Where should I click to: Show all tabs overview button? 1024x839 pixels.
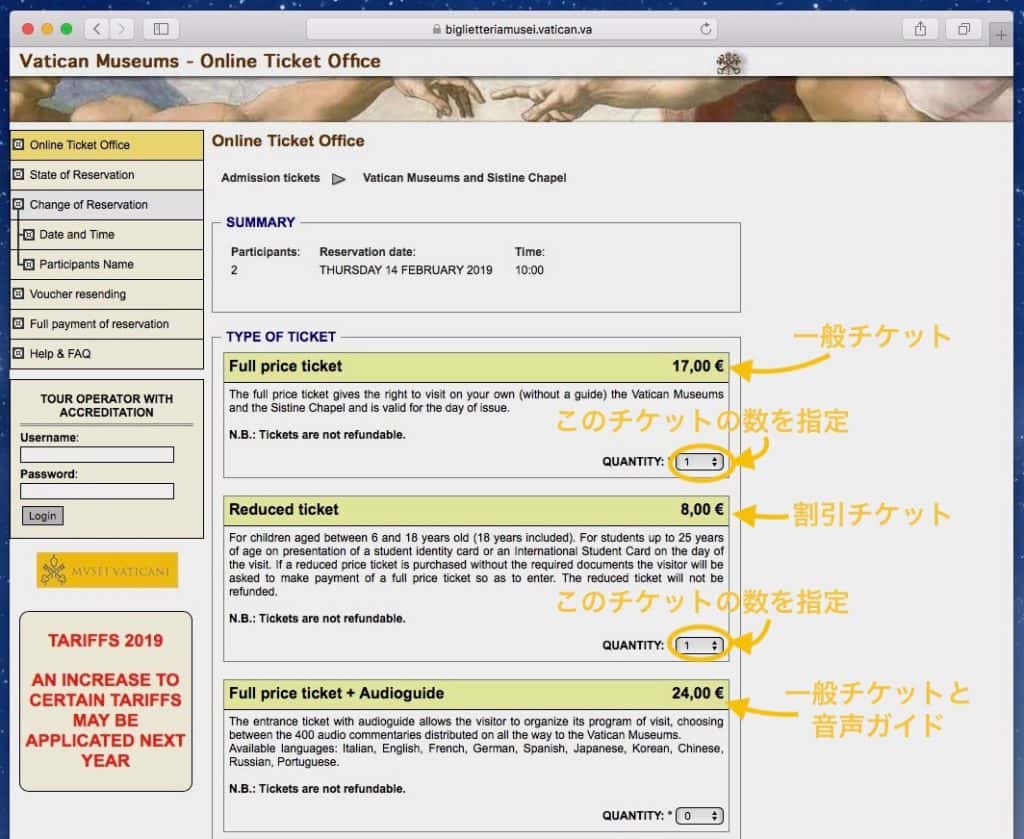point(964,29)
